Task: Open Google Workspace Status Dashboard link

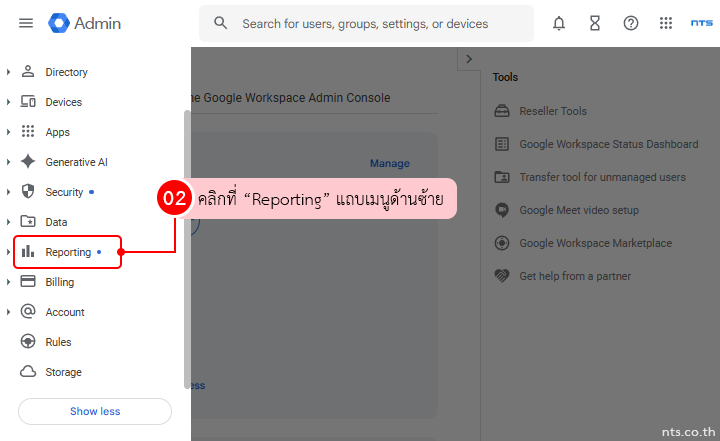Action: click(x=608, y=144)
